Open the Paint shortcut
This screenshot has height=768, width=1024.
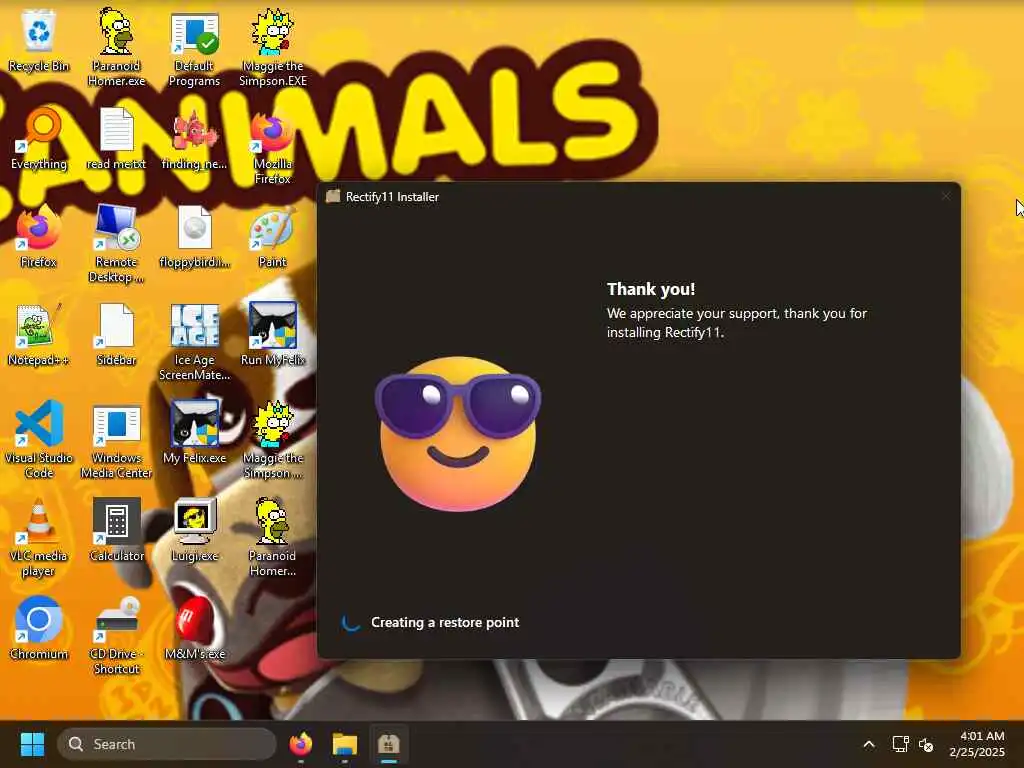point(273,237)
